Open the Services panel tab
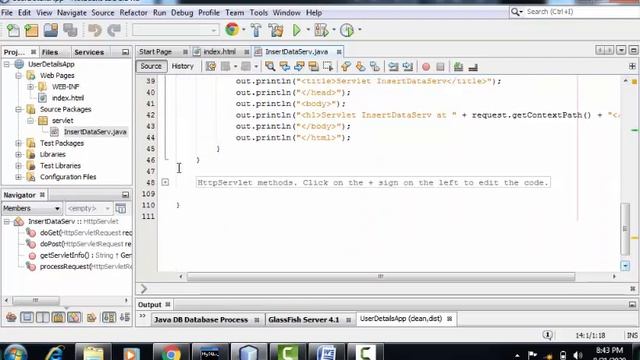This screenshot has height=360, width=640. 89,52
